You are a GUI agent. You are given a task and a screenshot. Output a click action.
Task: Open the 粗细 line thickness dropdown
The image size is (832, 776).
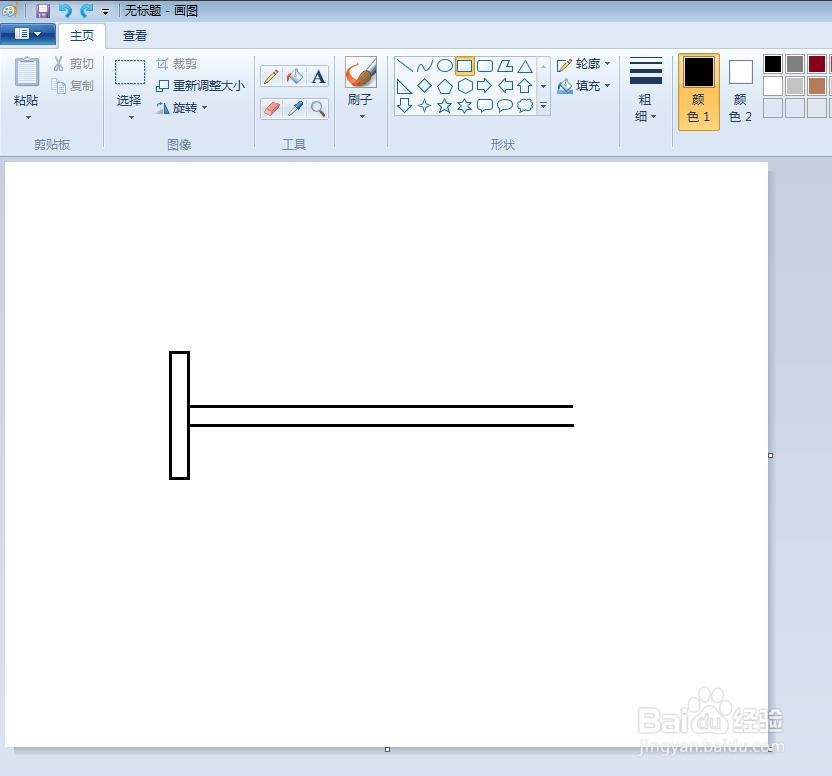tap(645, 90)
